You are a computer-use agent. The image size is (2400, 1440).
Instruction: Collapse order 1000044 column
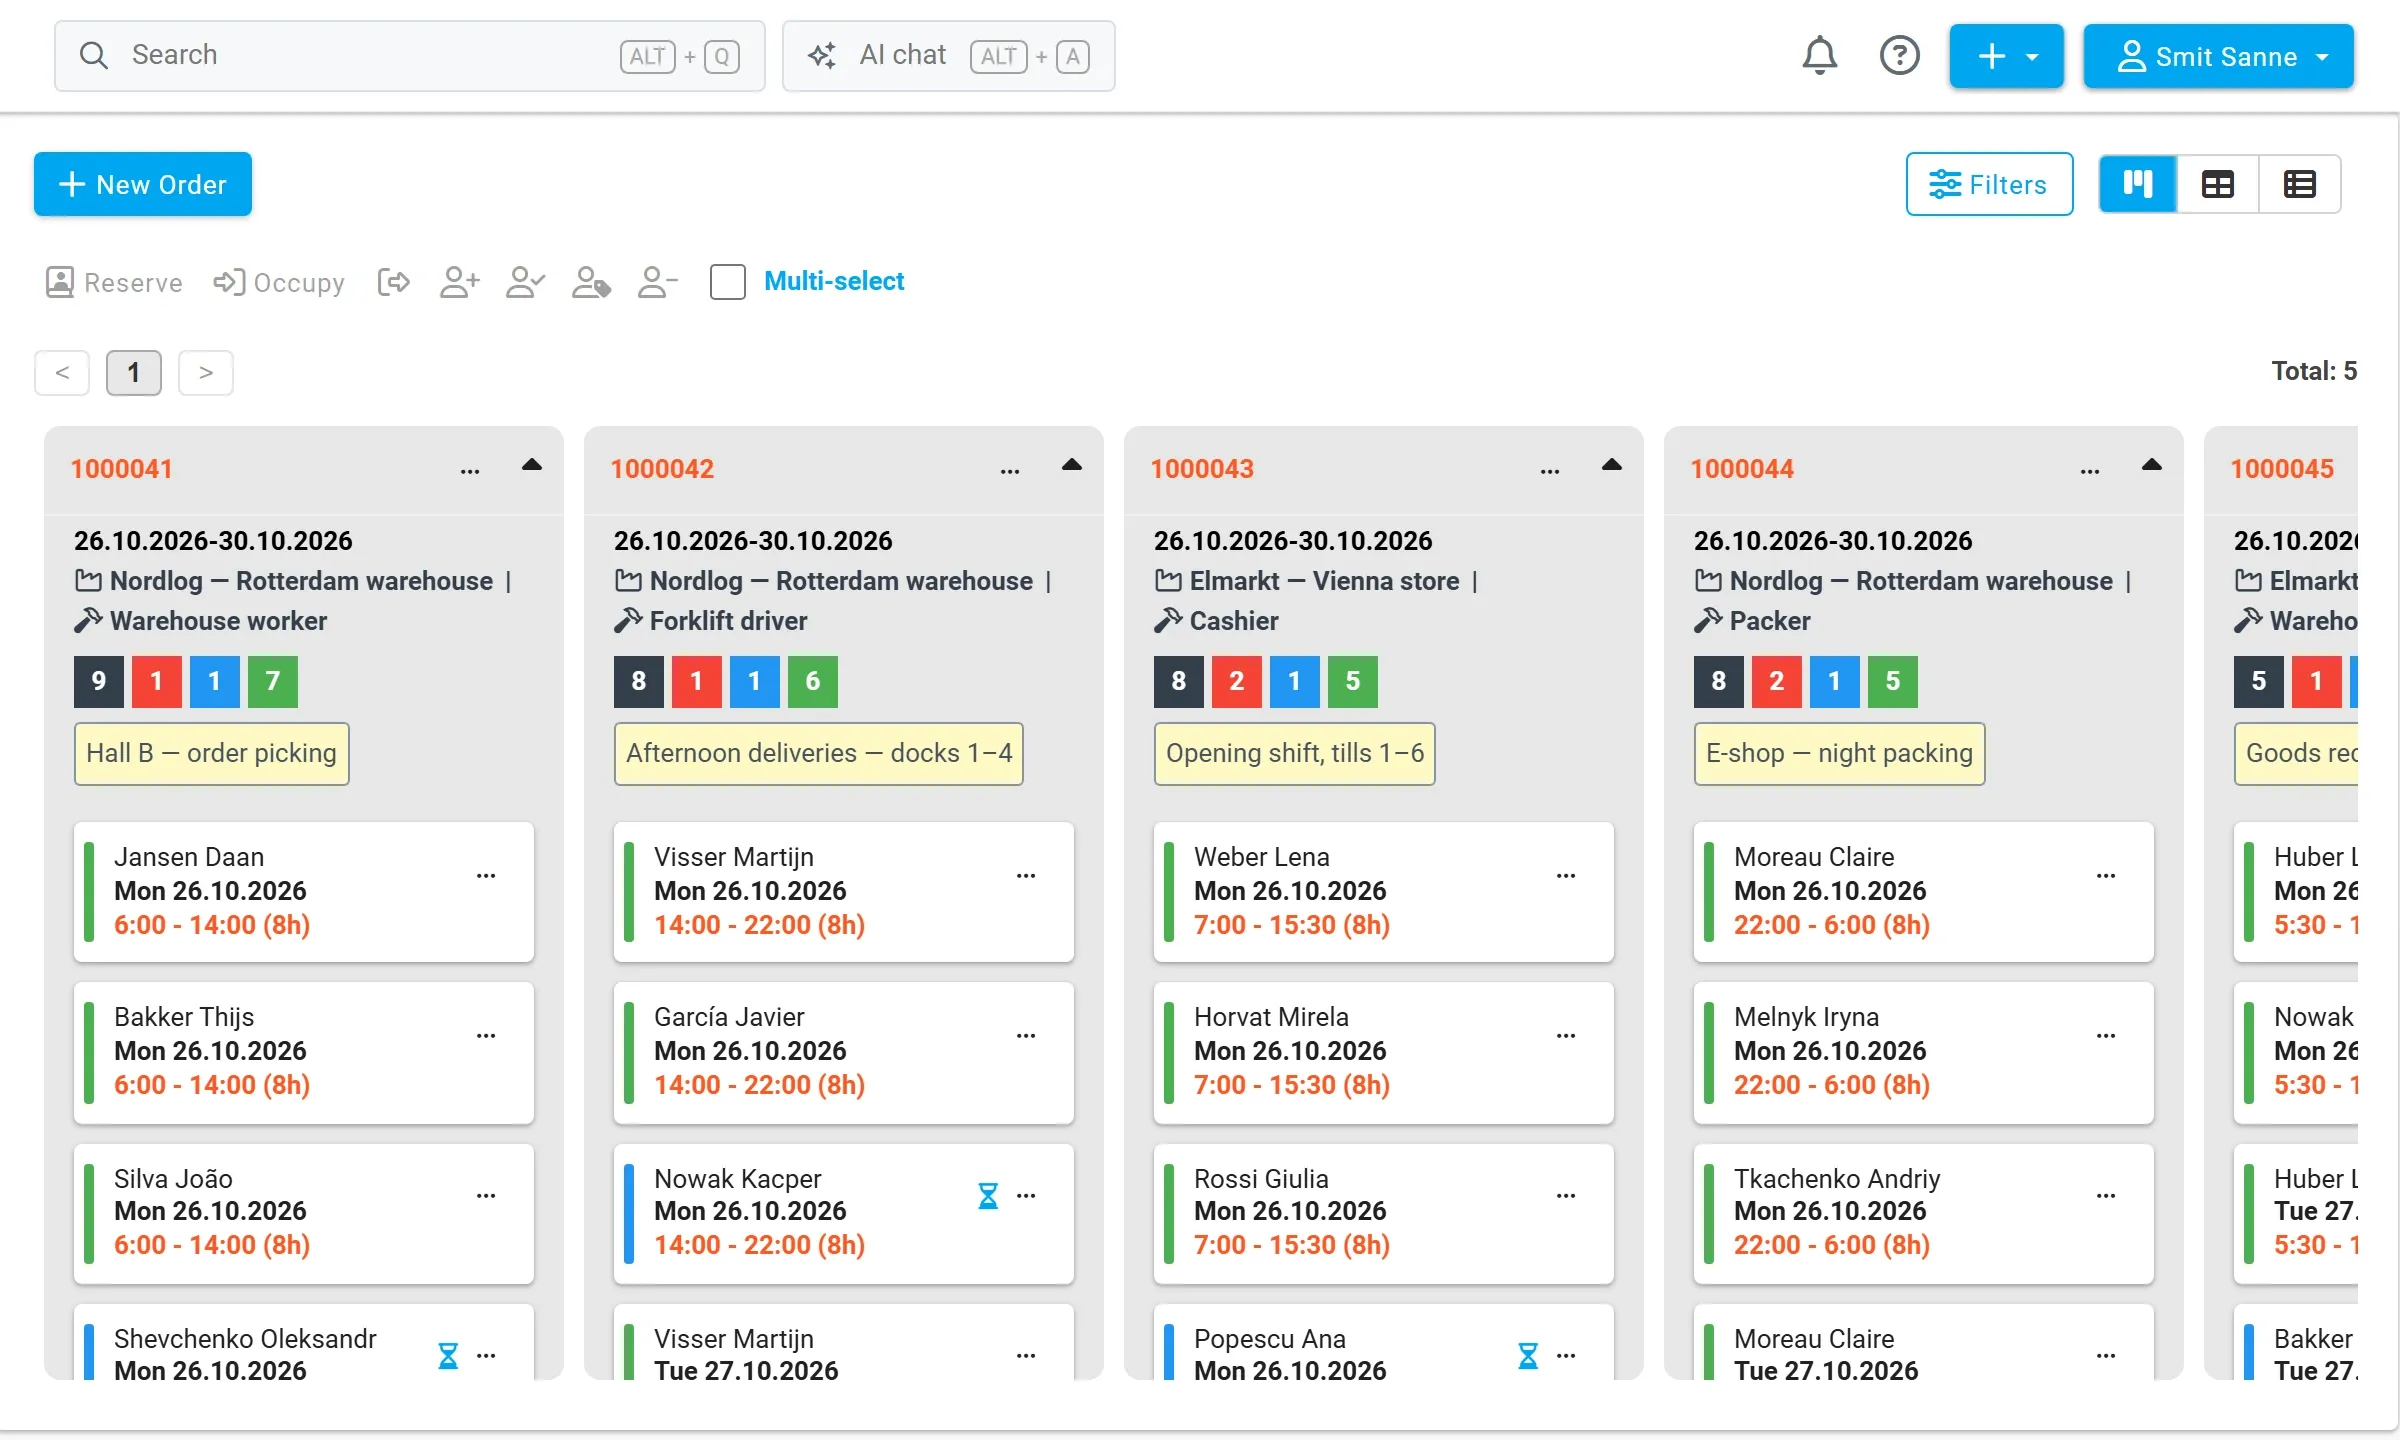tap(2152, 465)
